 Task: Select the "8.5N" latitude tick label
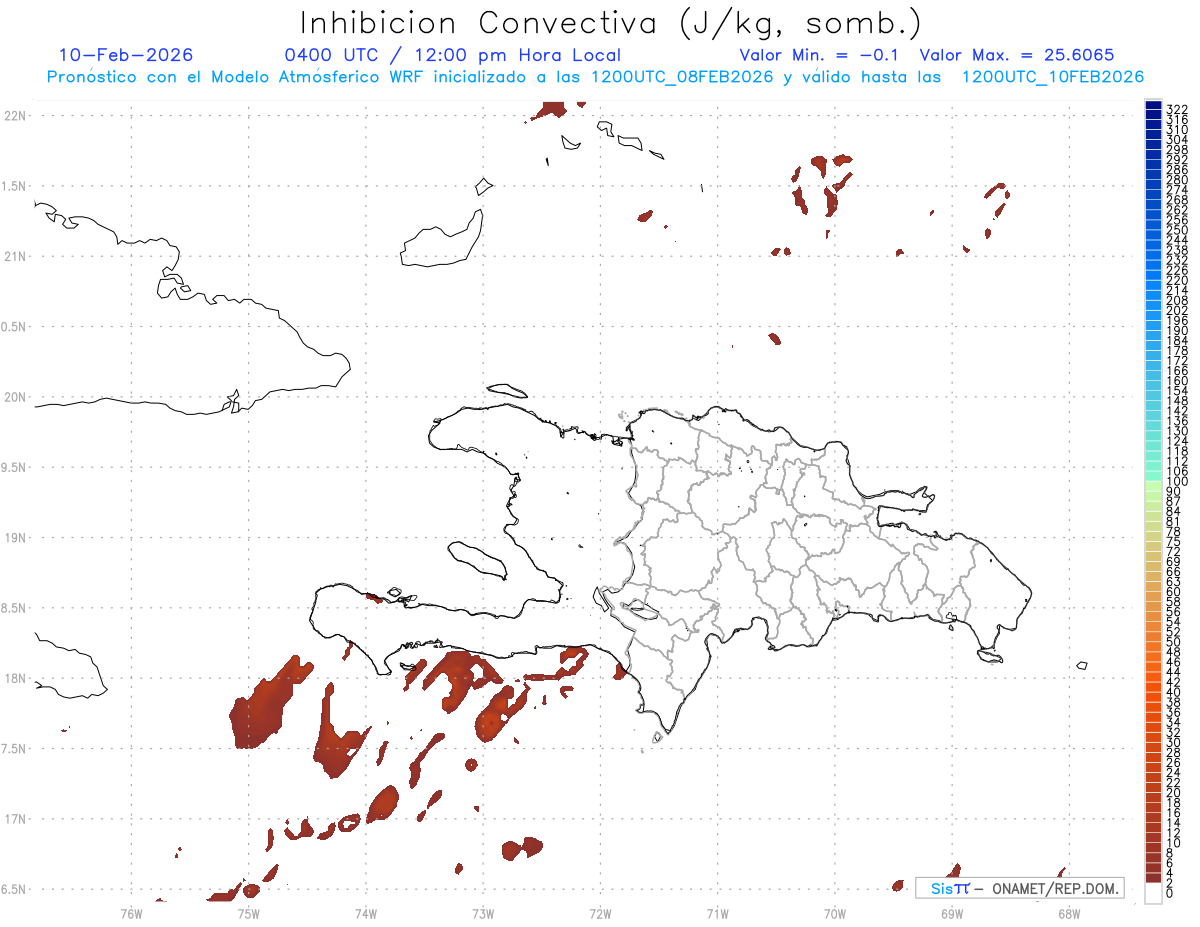click(14, 608)
